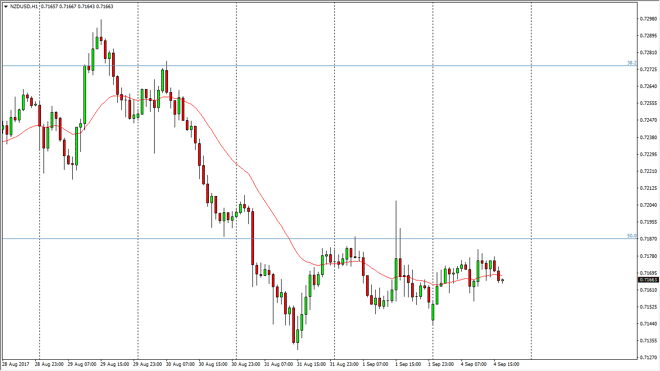Click the 29 Aug 23:00 time label
Image resolution: width=660 pixels, height=371 pixels.
pos(148,364)
